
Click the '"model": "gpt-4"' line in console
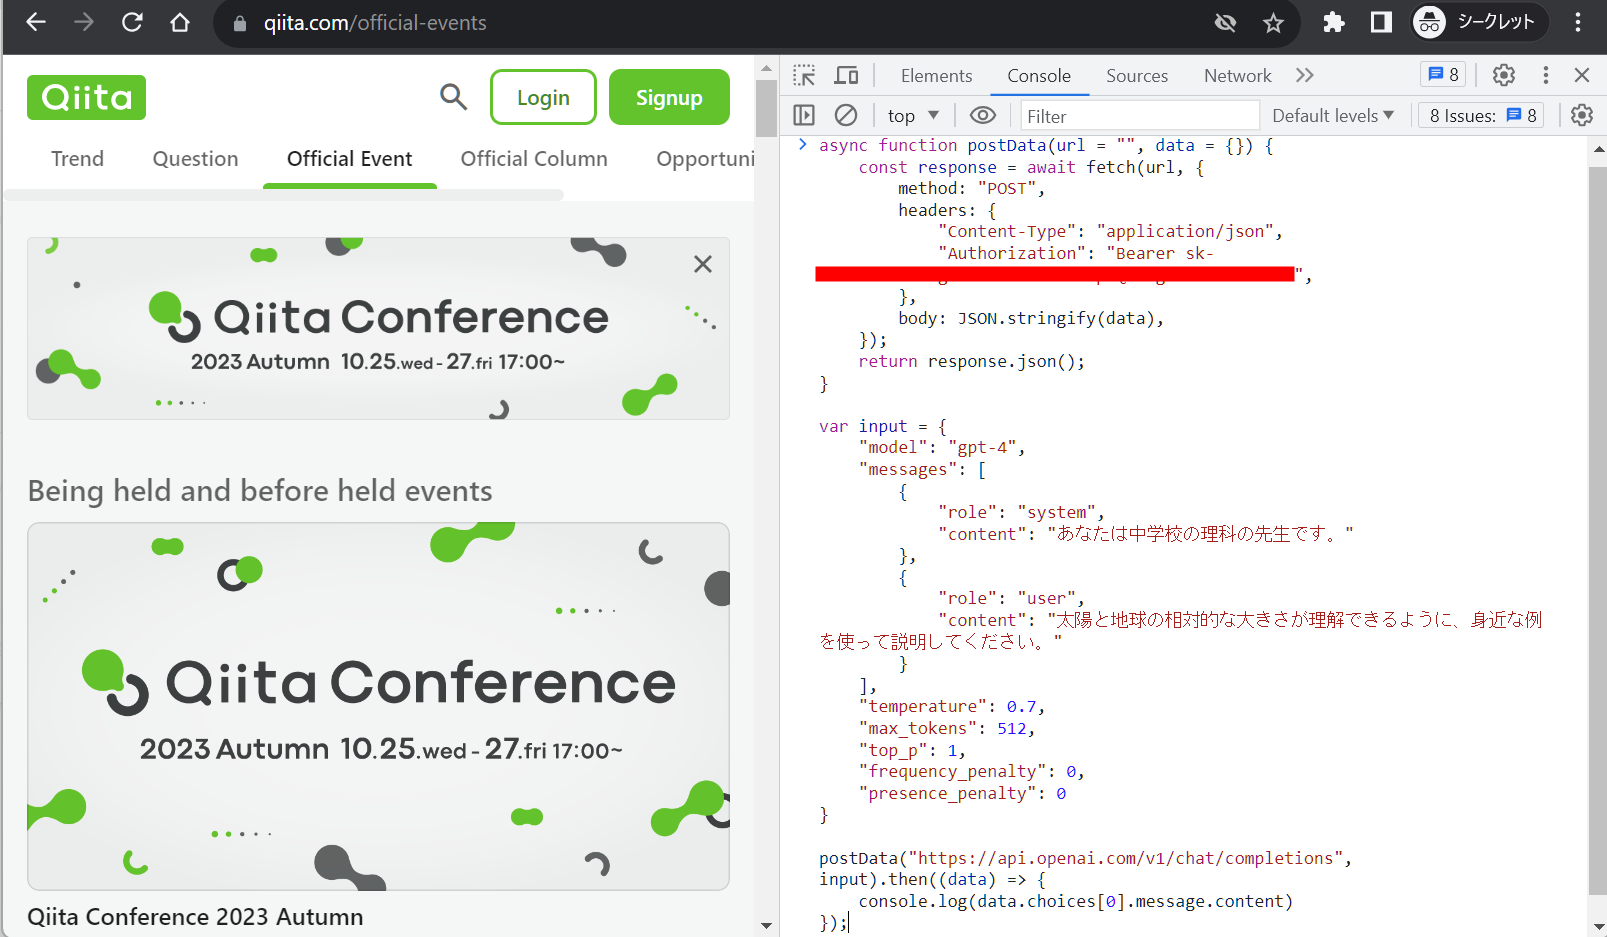click(942, 447)
